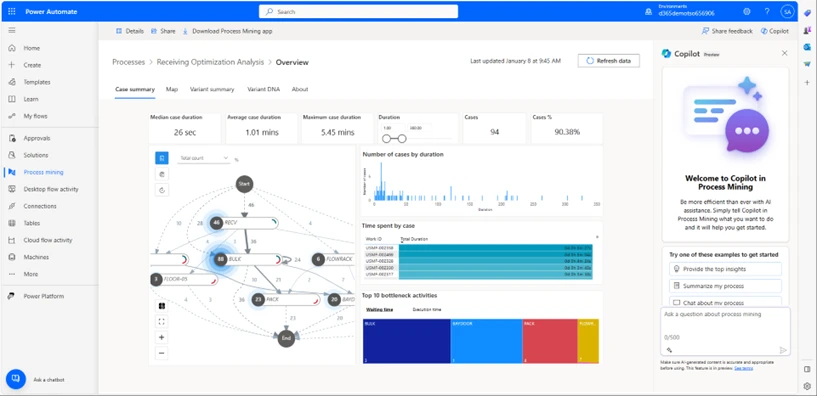817x396 pixels.
Task: Zoom in with the plus icon
Action: click(162, 337)
